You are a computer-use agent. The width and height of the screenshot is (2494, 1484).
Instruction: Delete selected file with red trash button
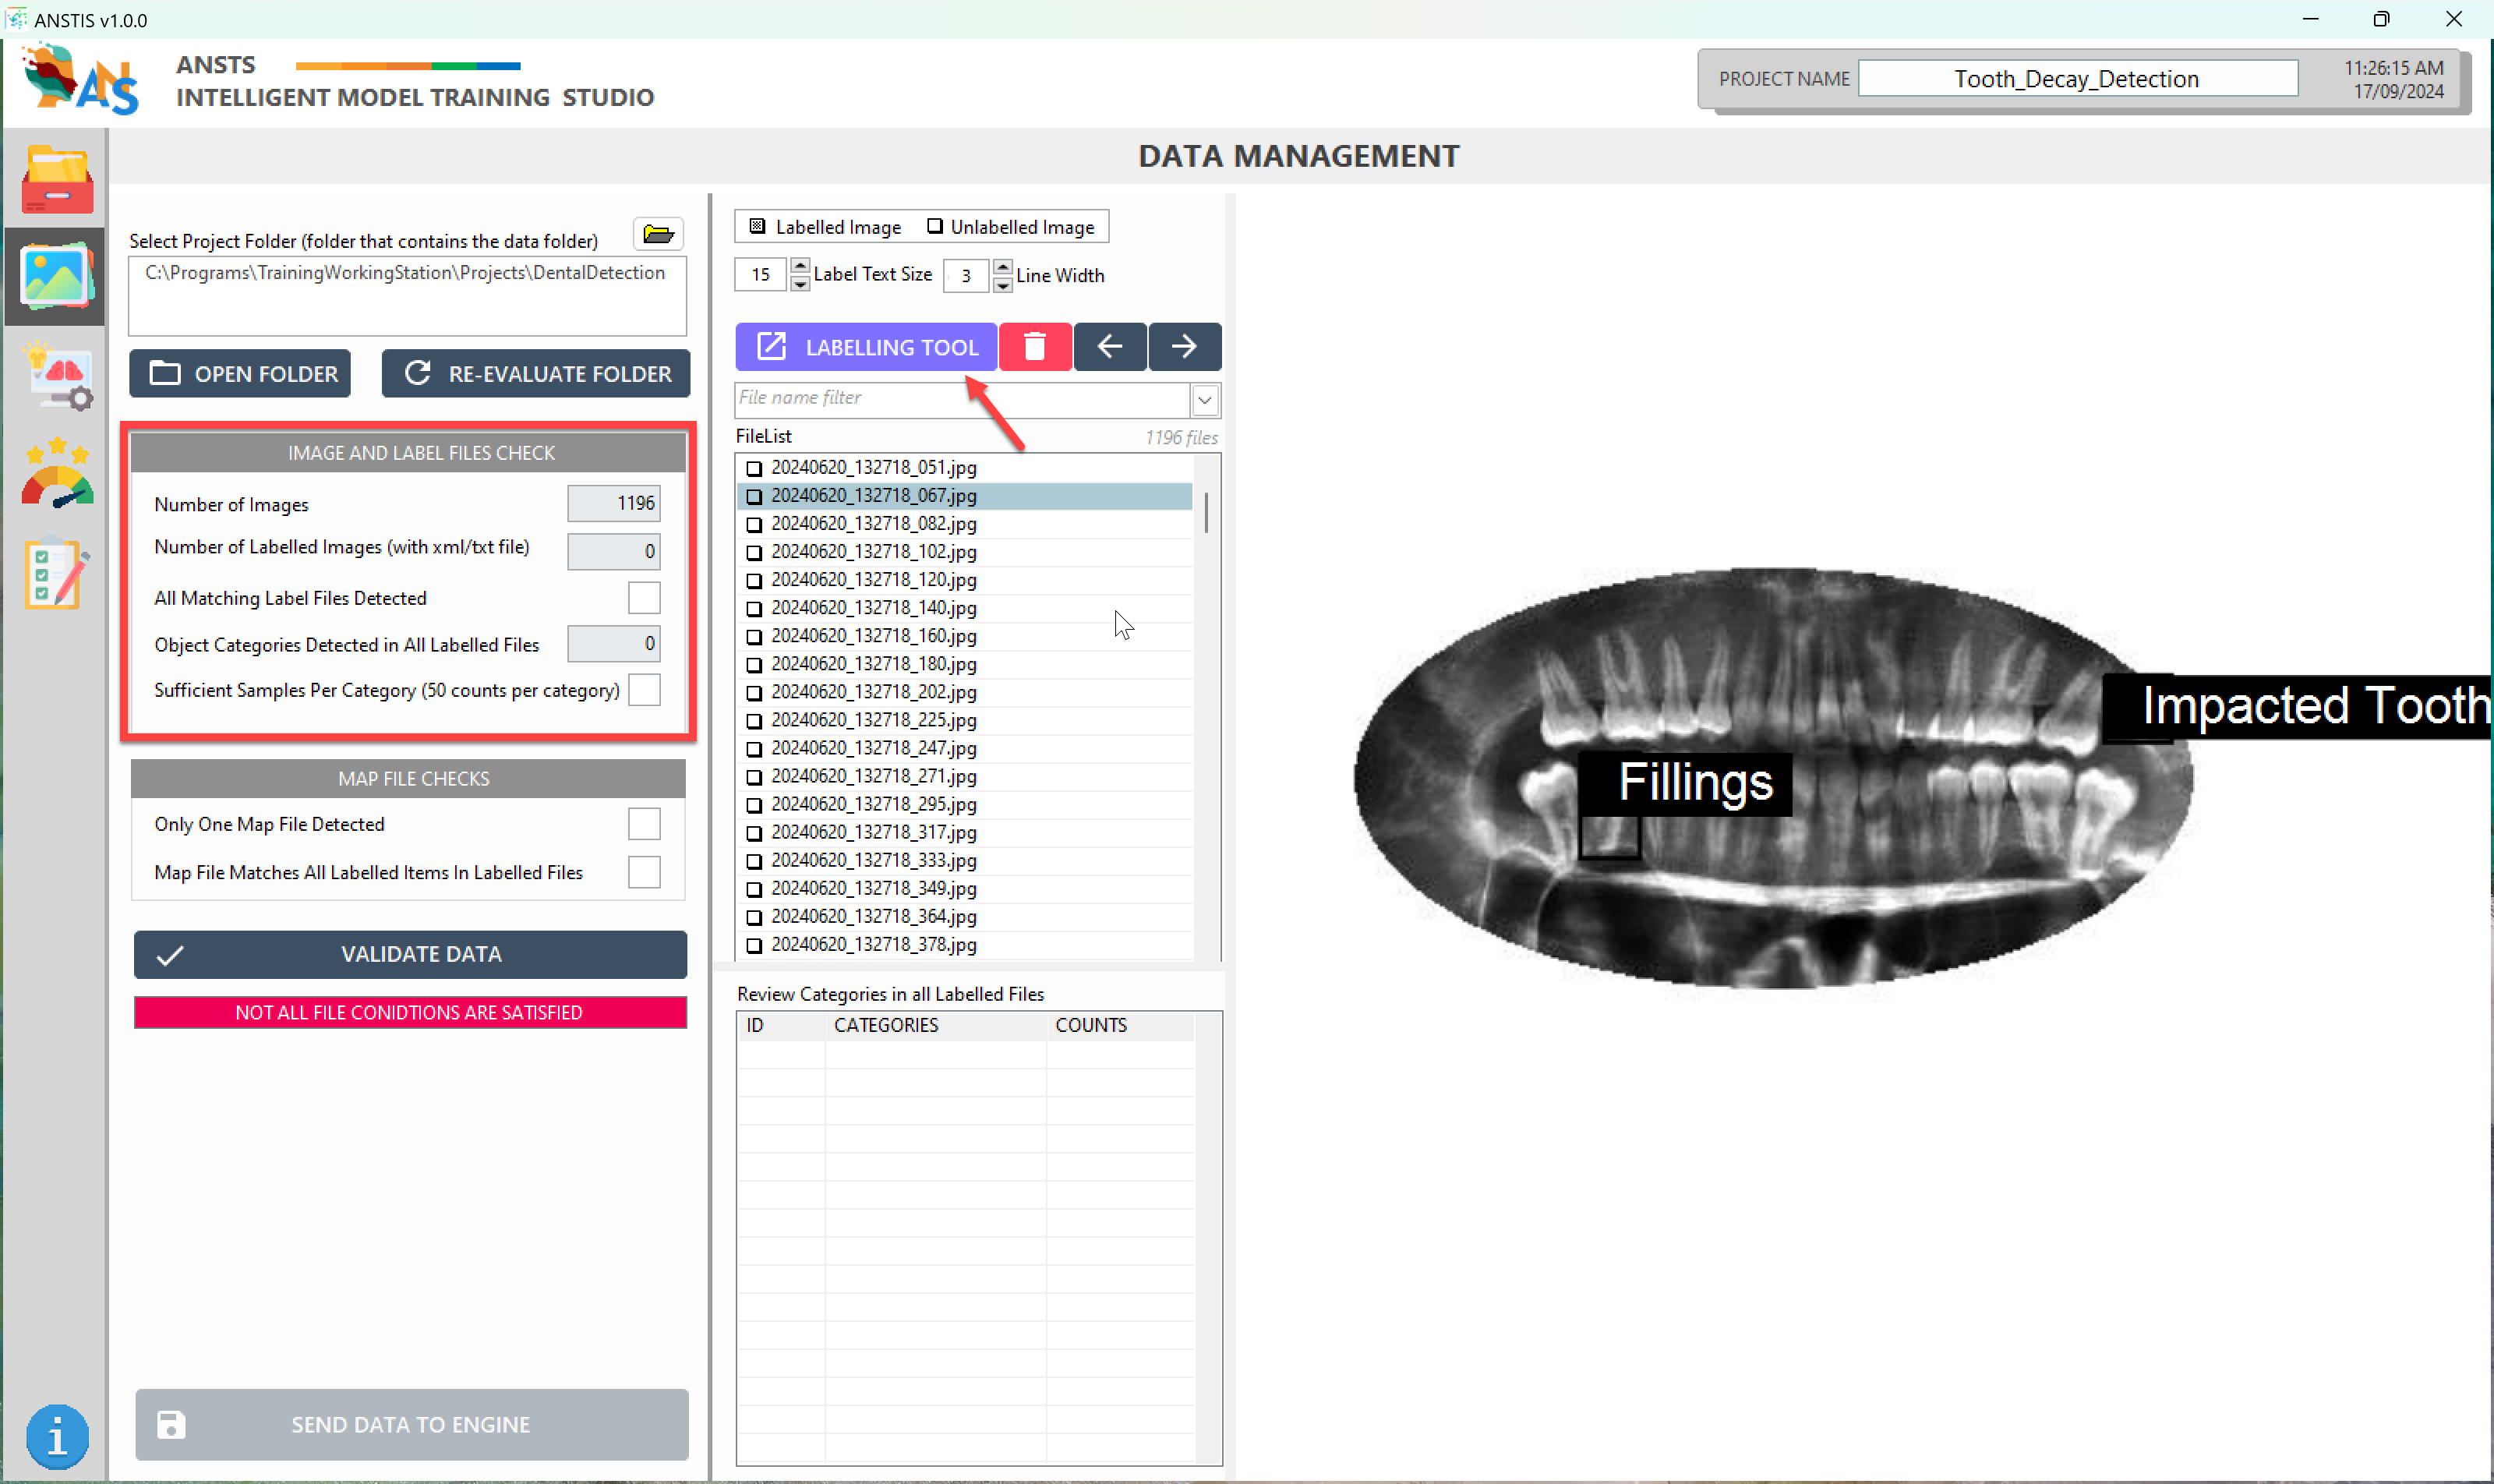point(1034,347)
